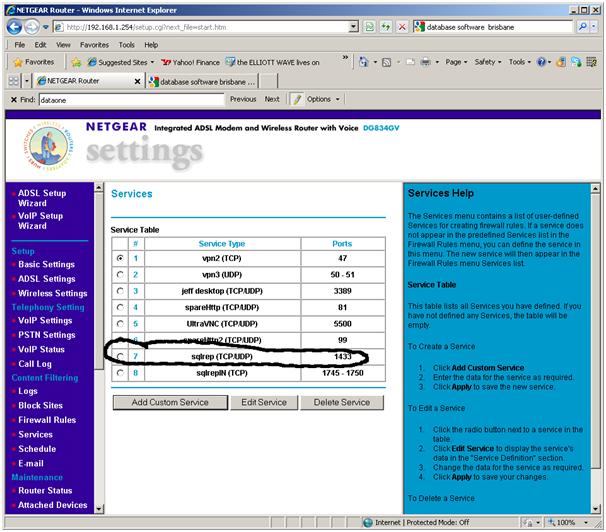Open the View menu
Viewport: 606px width, 532px height.
coord(63,45)
